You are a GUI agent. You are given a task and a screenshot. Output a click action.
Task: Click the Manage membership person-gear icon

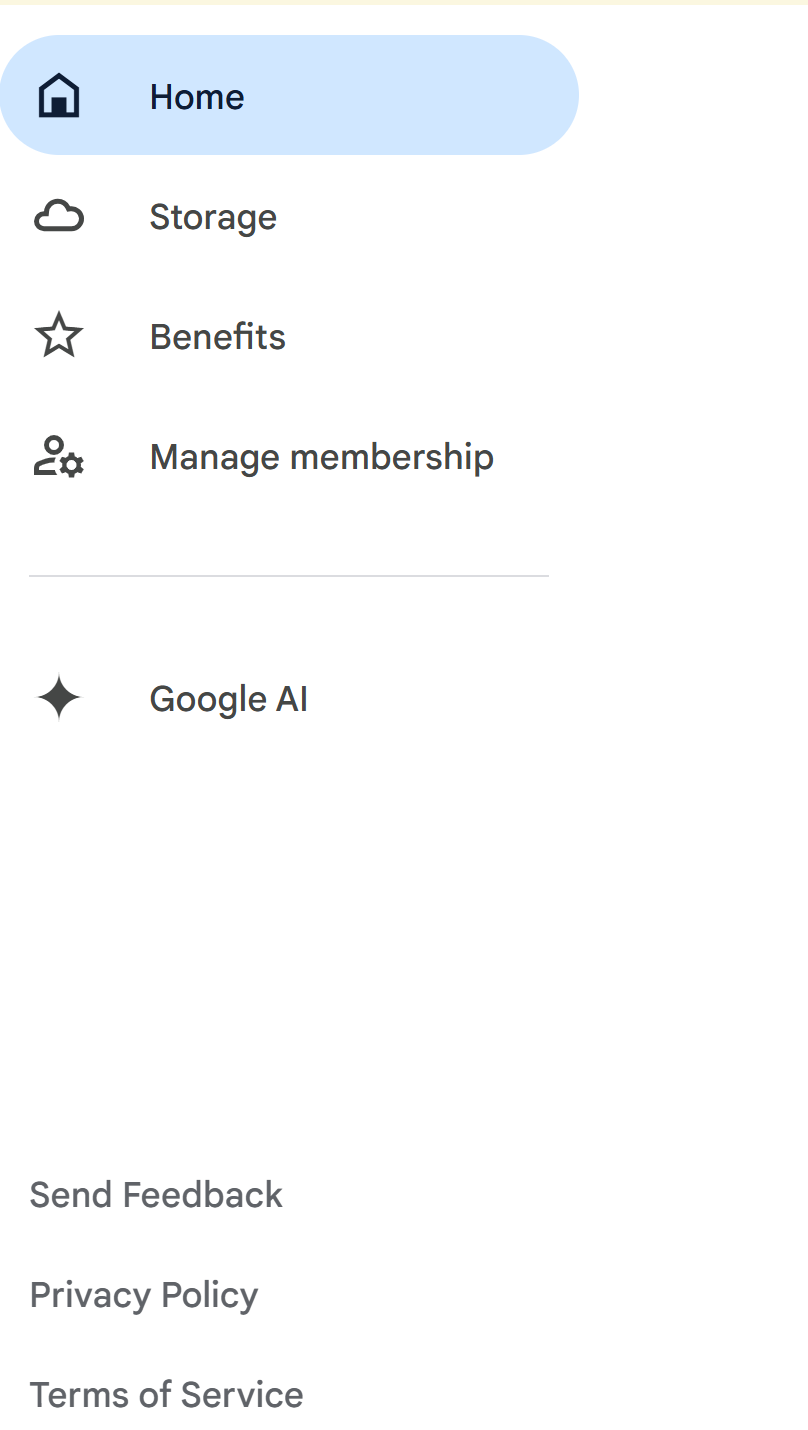[59, 457]
